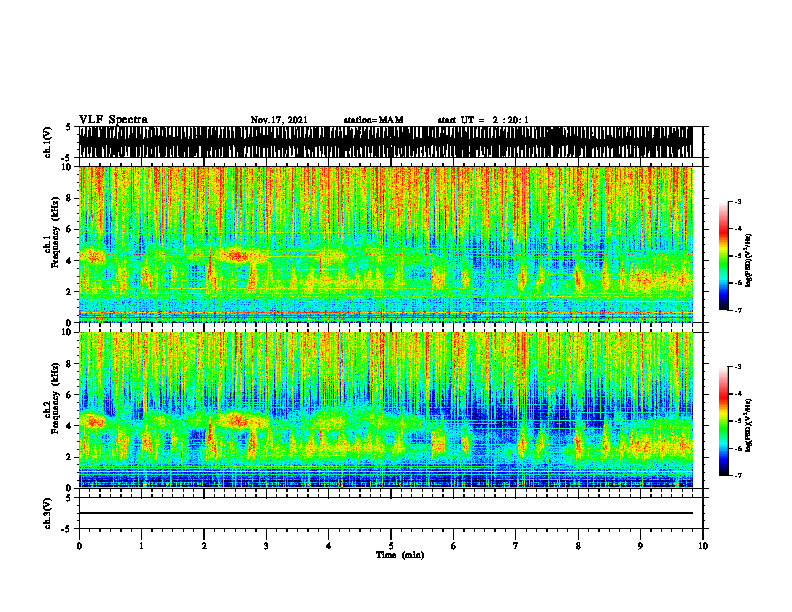Click the time axis tick label '9'

640,546
